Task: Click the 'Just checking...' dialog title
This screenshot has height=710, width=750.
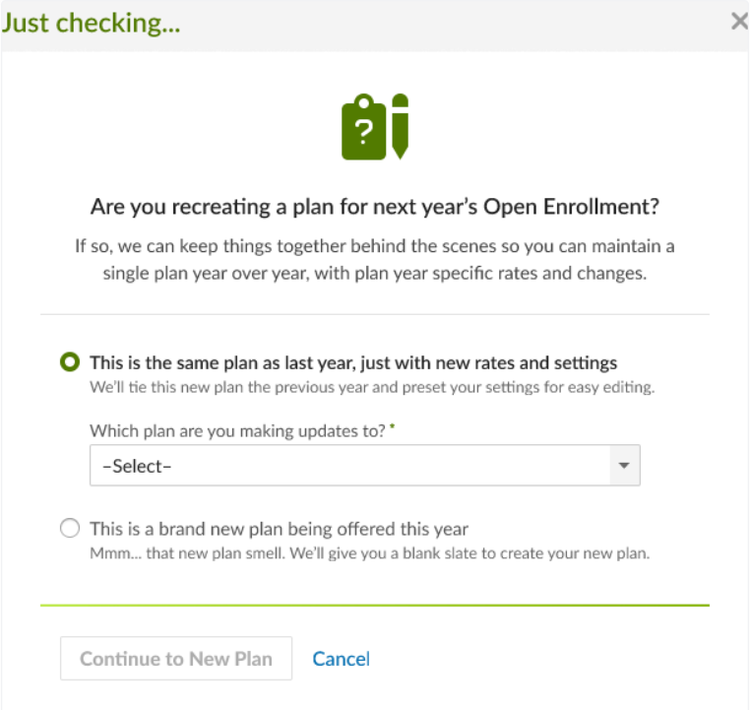Action: tap(91, 23)
